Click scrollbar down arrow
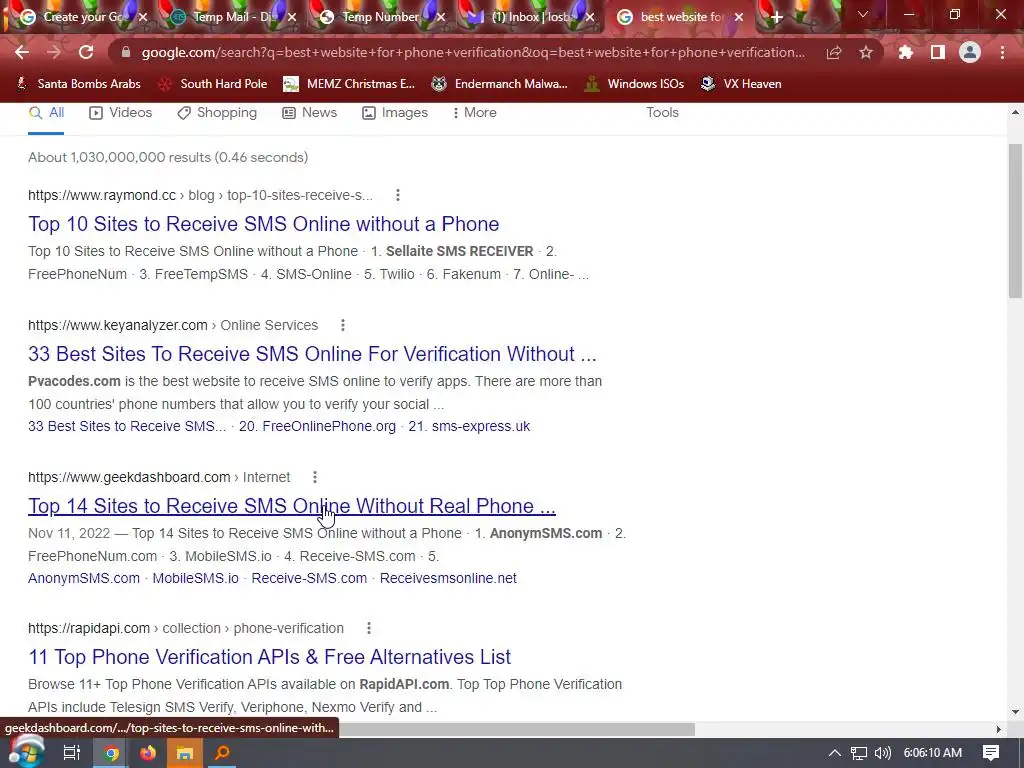Image resolution: width=1024 pixels, height=768 pixels. (1015, 712)
